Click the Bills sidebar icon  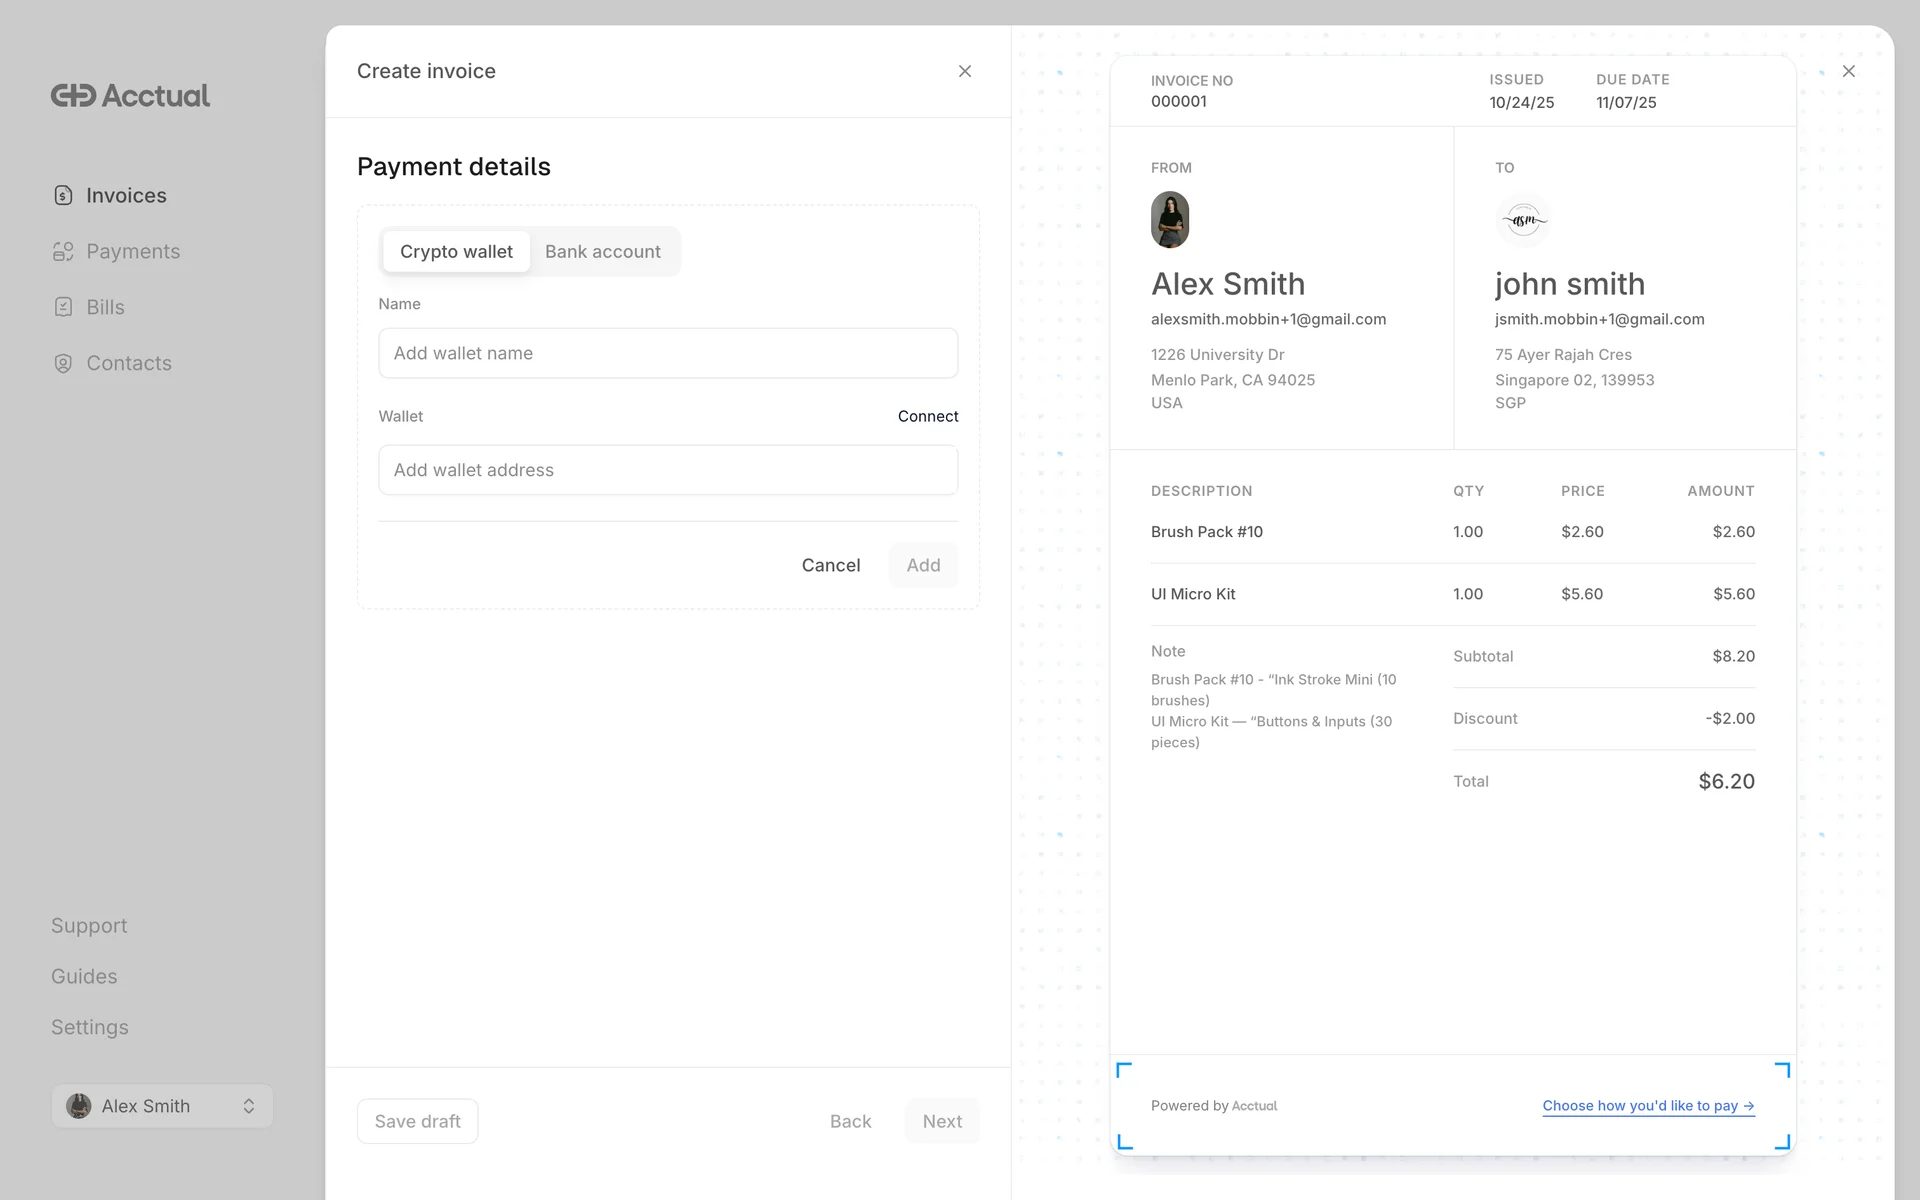click(63, 308)
